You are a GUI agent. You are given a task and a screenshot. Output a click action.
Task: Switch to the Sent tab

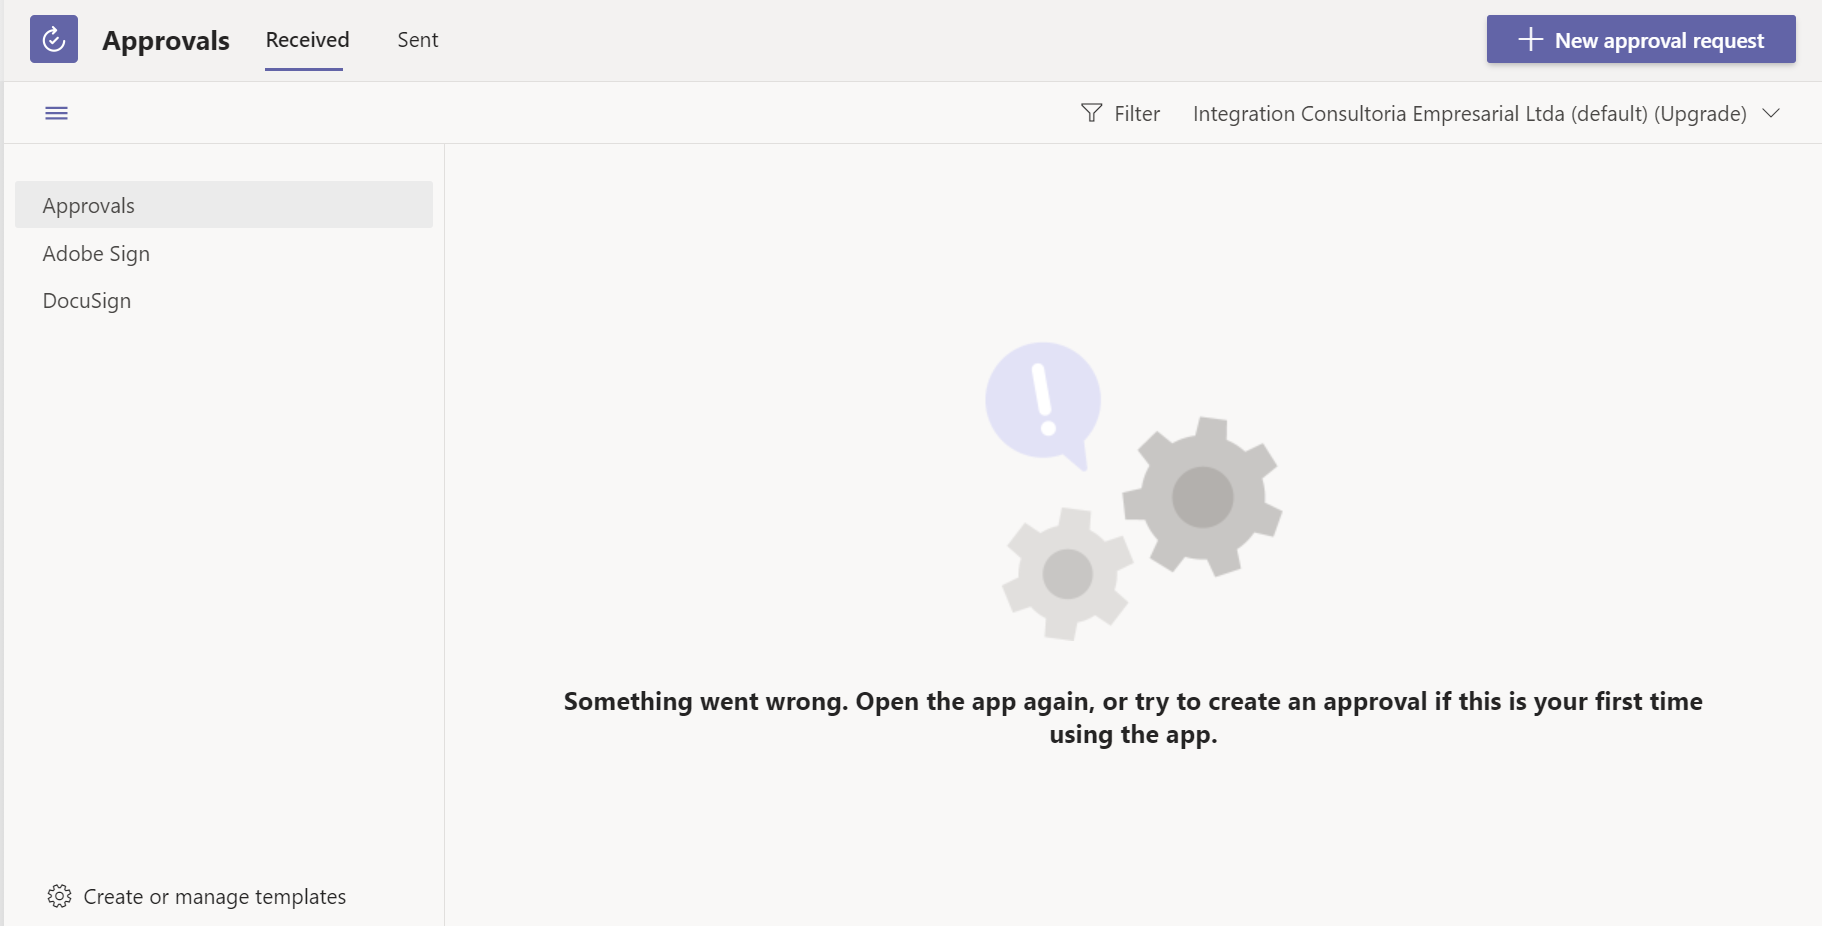click(x=418, y=40)
